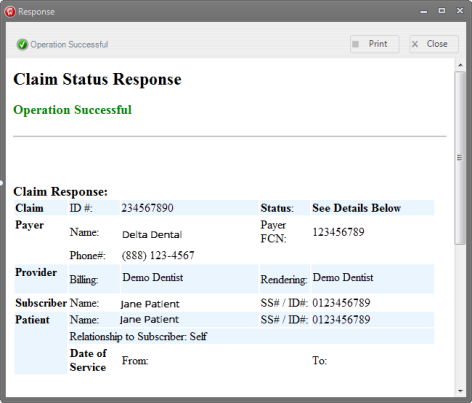472x403 pixels.
Task: Click the red application icon in title bar
Action: point(10,12)
